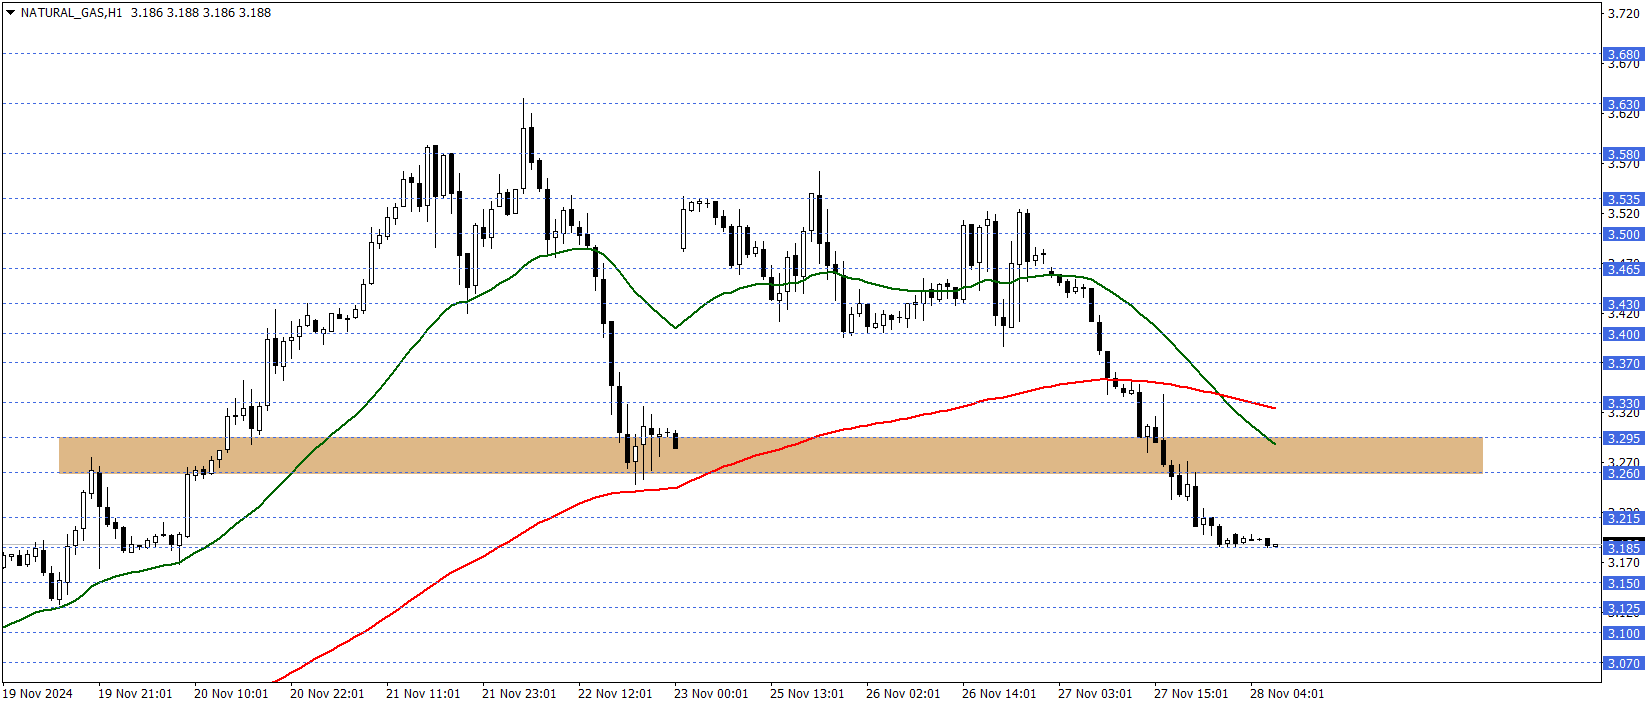Click the 20 Nov 10:01 time label

pyautogui.click(x=231, y=694)
